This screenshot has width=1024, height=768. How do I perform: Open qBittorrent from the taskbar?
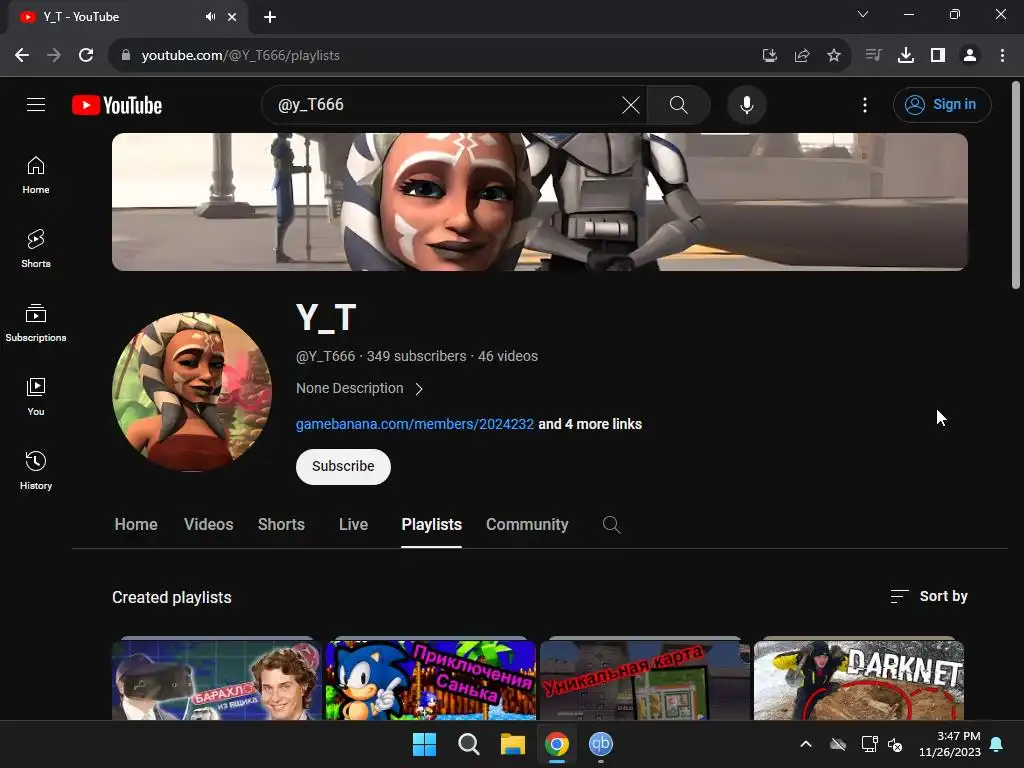[x=601, y=744]
